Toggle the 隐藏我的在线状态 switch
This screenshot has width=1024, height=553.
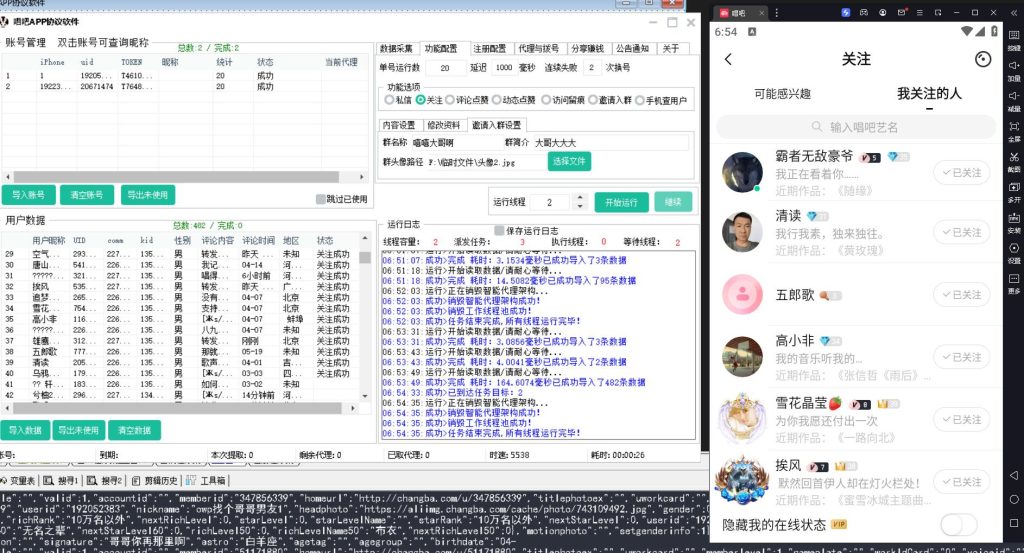click(959, 524)
